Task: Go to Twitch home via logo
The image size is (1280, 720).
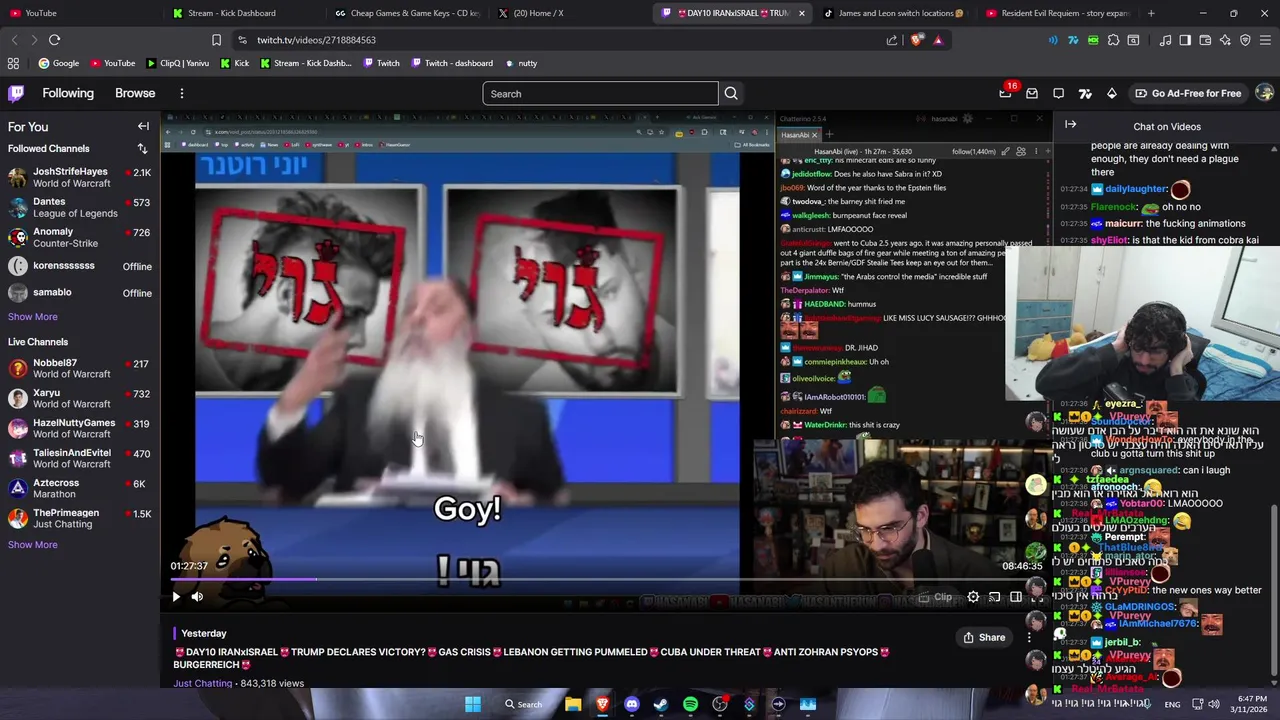Action: pos(16,93)
